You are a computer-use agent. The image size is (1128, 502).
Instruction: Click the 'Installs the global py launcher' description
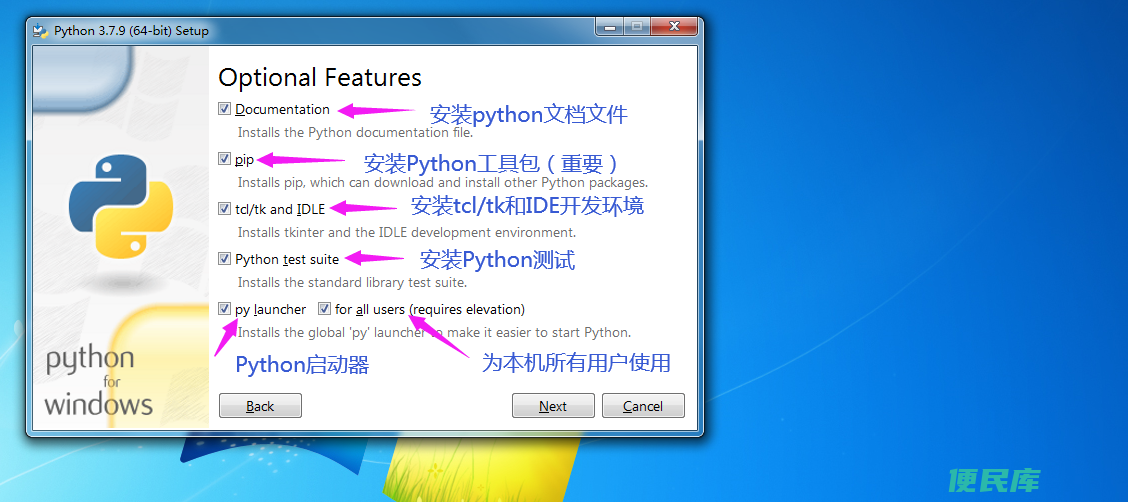coord(435,332)
